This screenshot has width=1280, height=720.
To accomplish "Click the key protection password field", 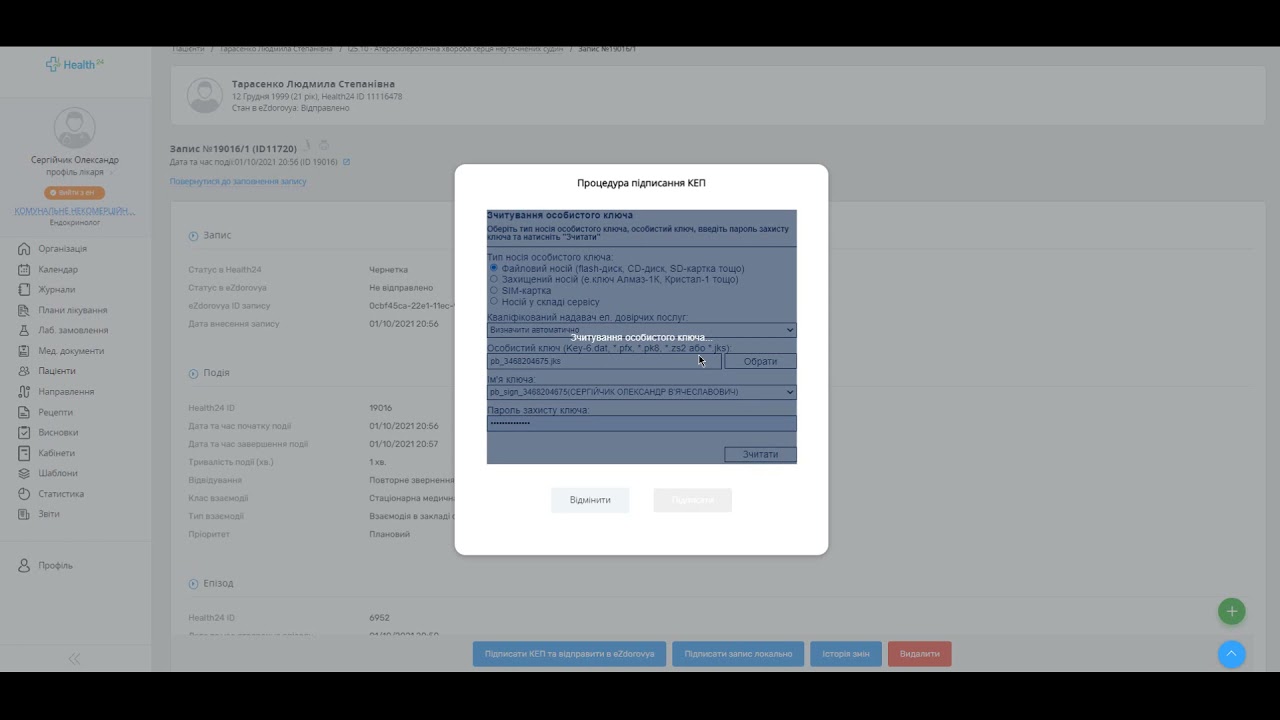I will coord(642,423).
